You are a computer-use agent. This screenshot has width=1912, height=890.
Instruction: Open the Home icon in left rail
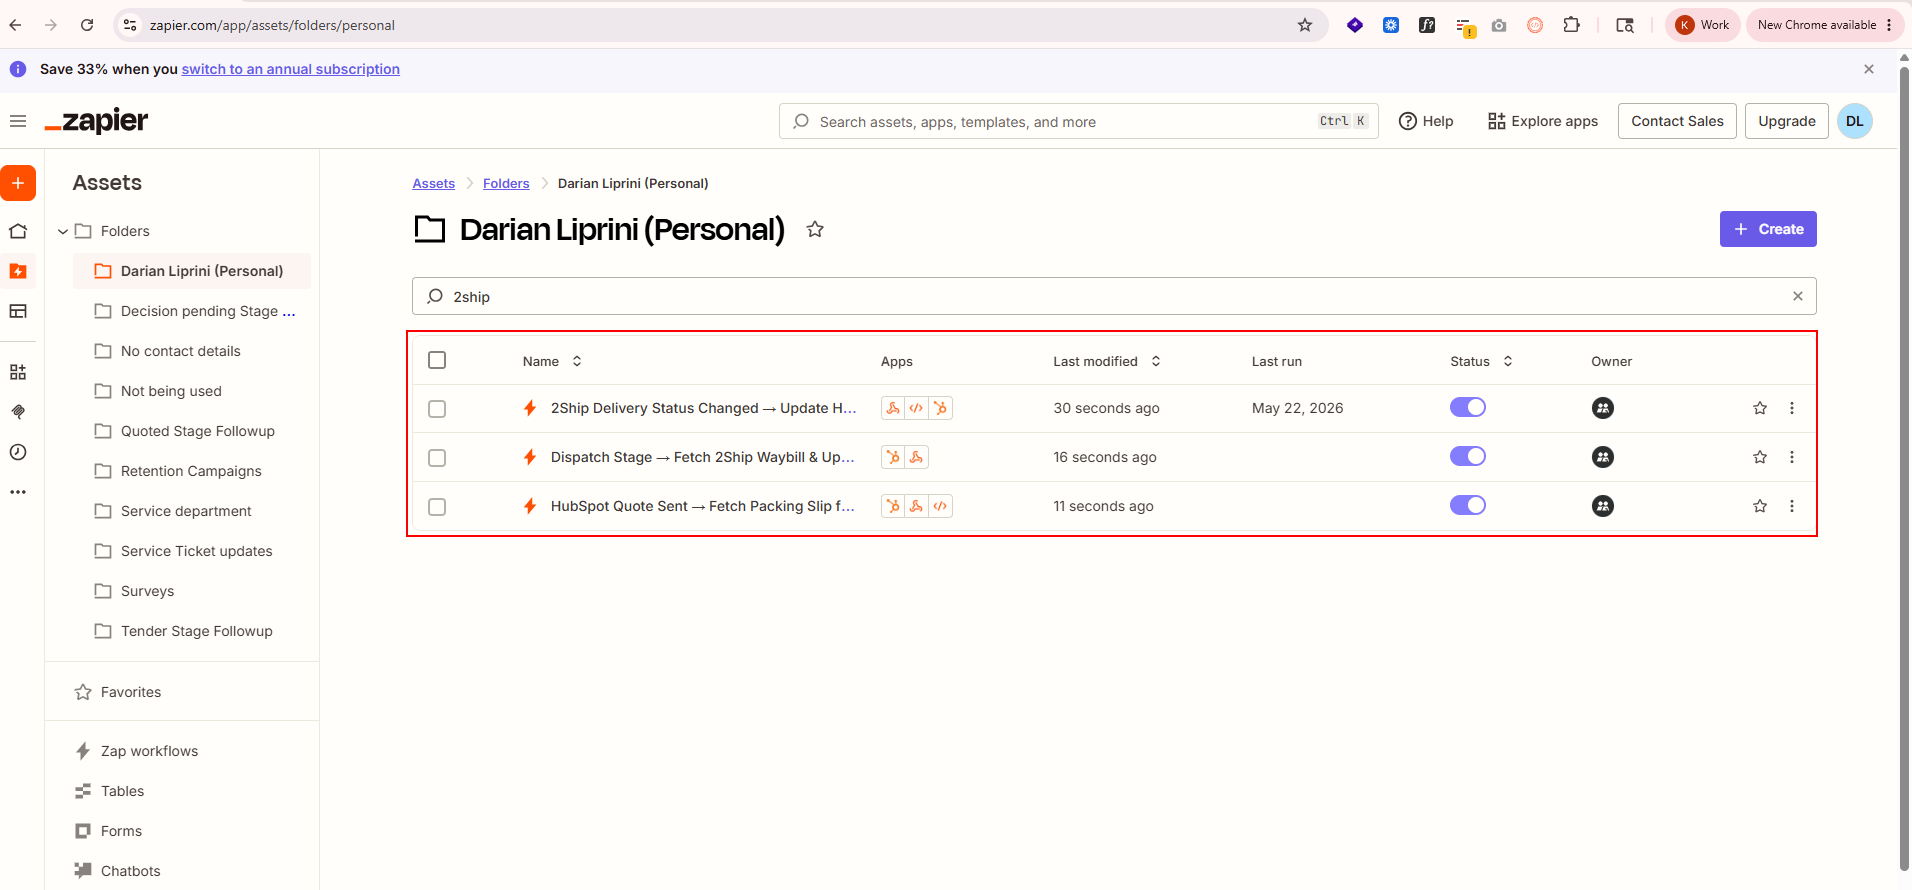point(18,231)
